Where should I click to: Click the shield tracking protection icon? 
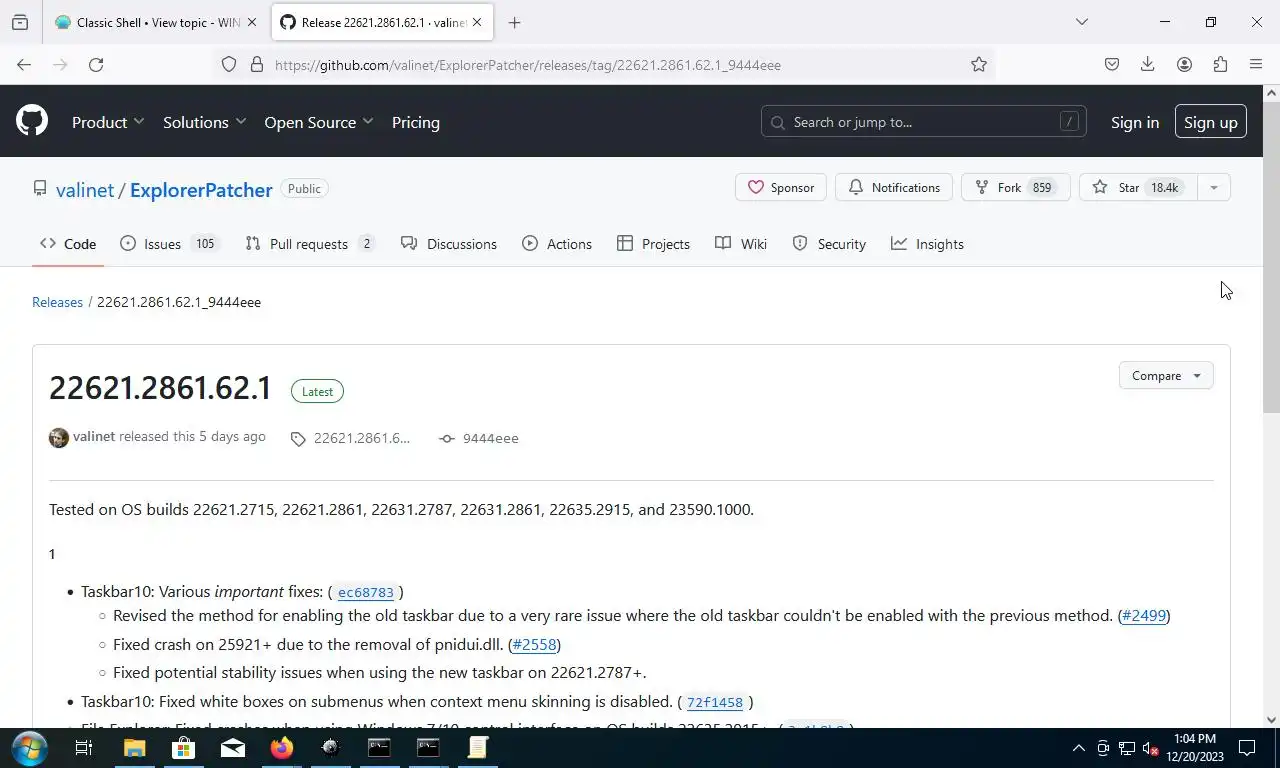[x=229, y=64]
